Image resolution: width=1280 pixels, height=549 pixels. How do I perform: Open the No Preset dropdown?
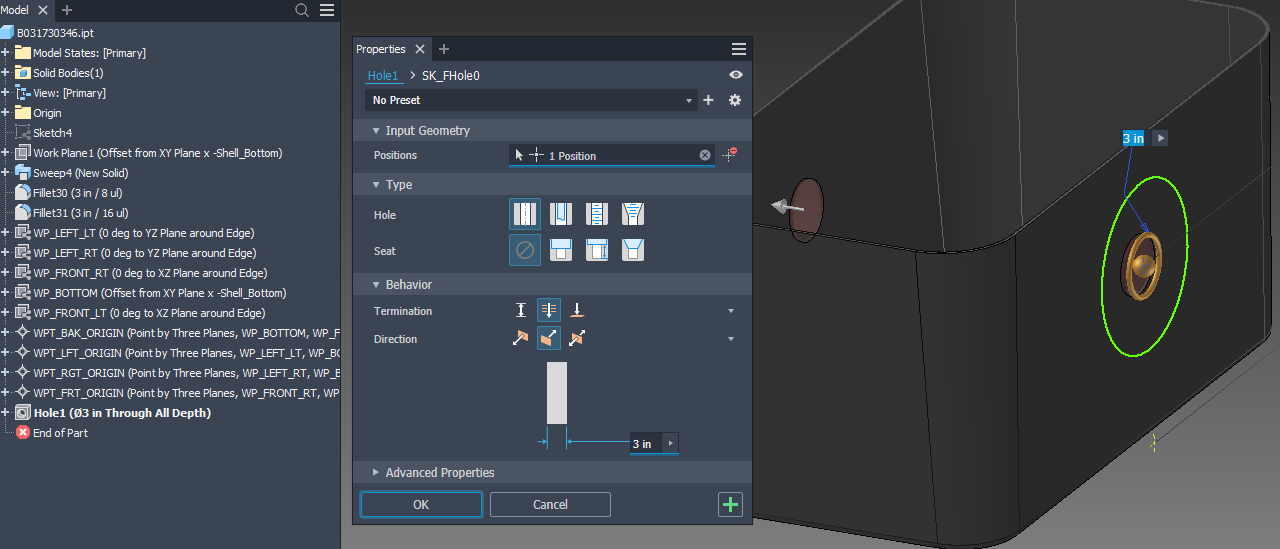tap(530, 100)
